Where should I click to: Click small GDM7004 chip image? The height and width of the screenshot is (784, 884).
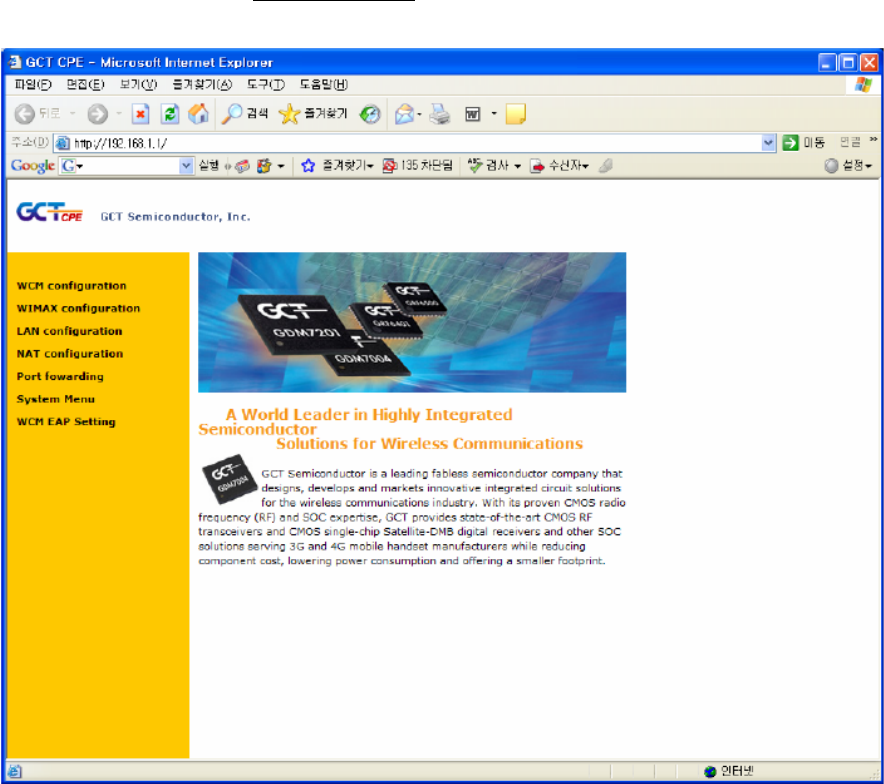tap(229, 479)
